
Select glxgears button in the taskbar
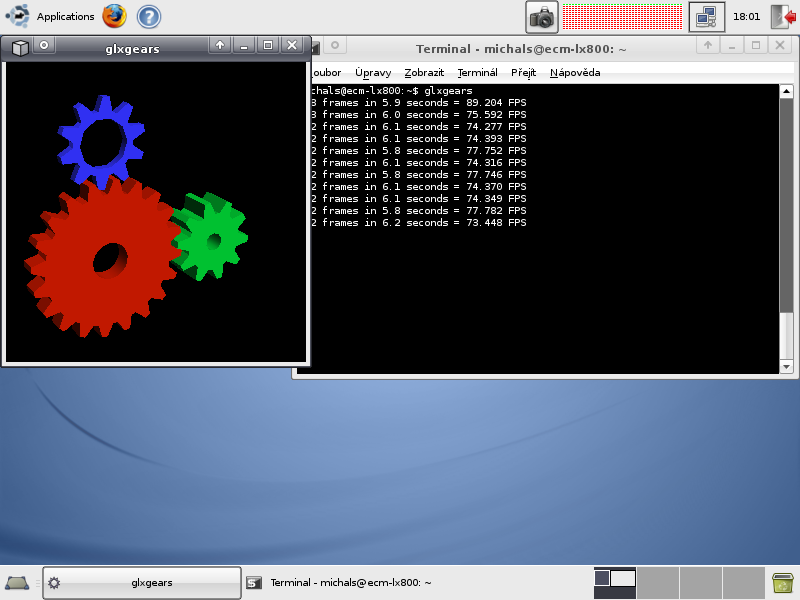tap(142, 583)
